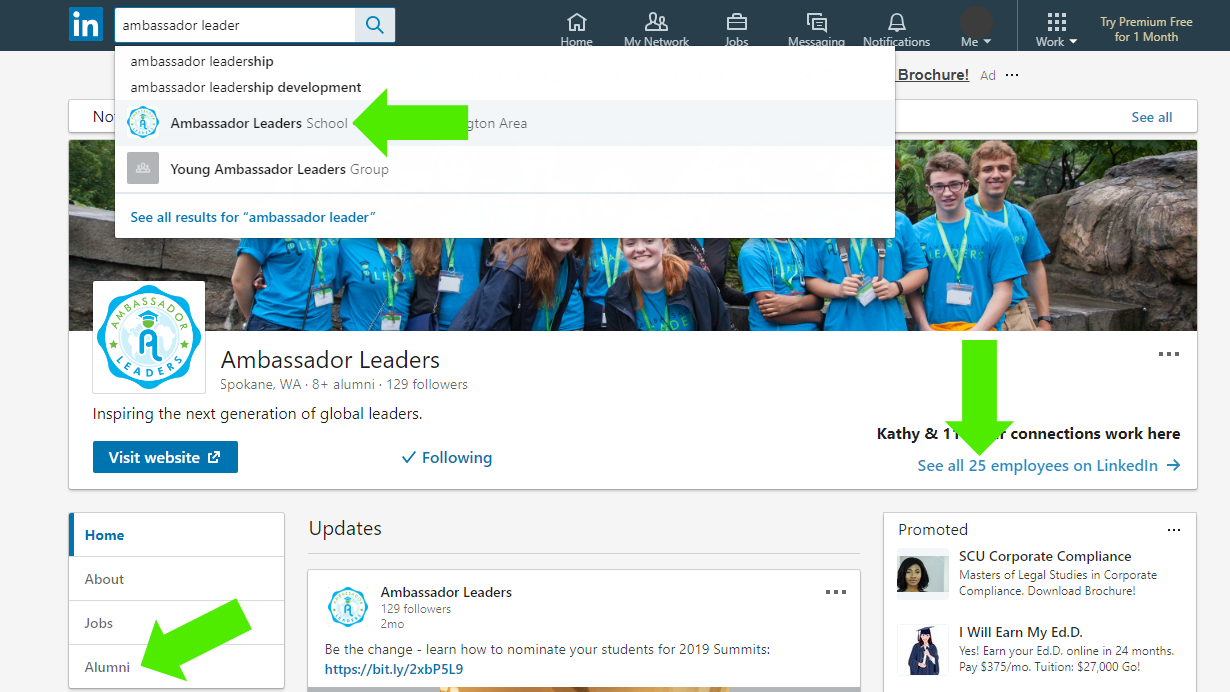Click Try Premium Free for 1 Month
The image size is (1230, 692).
[x=1146, y=29]
